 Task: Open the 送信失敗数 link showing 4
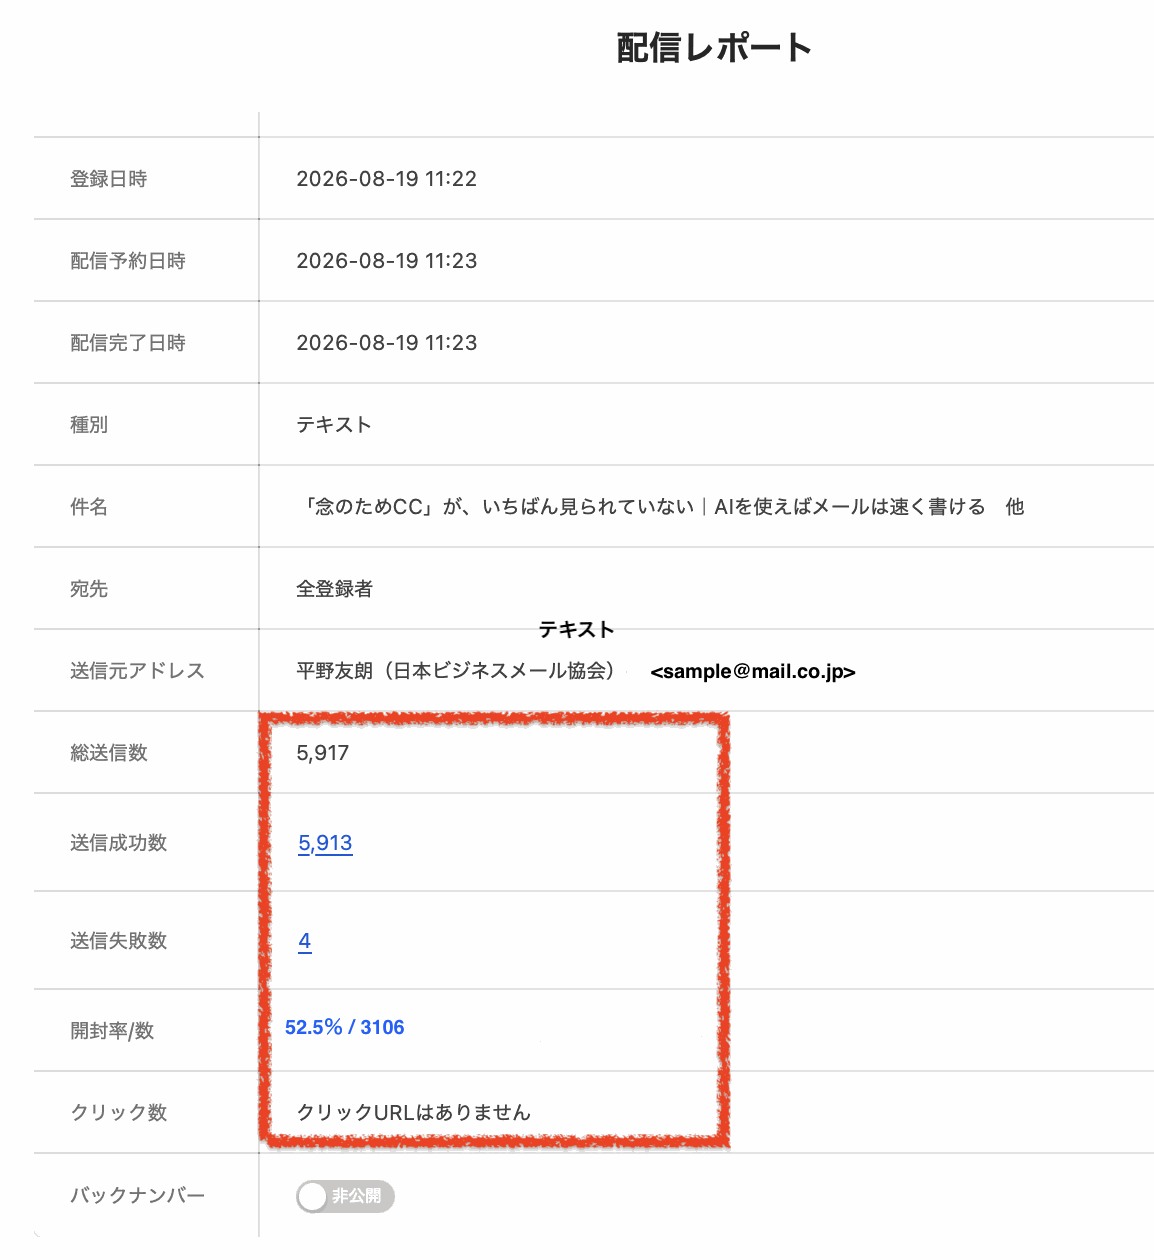click(305, 941)
